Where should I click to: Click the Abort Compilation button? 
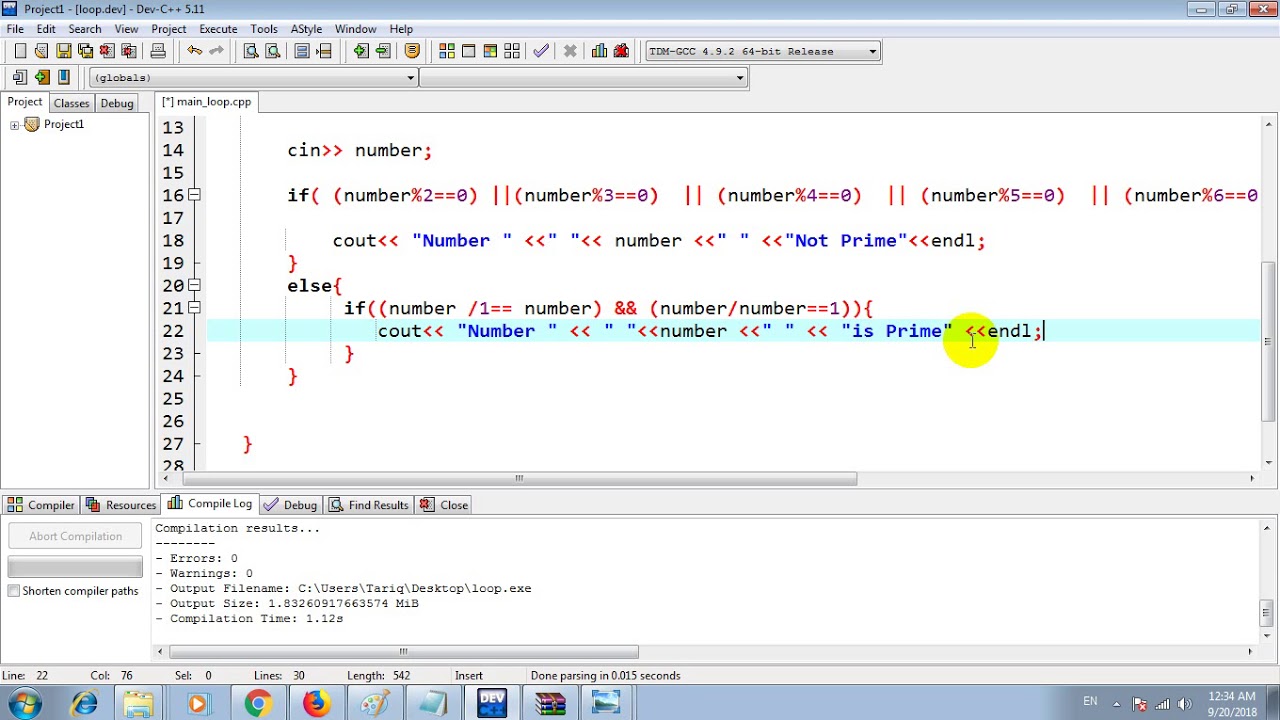click(x=75, y=536)
